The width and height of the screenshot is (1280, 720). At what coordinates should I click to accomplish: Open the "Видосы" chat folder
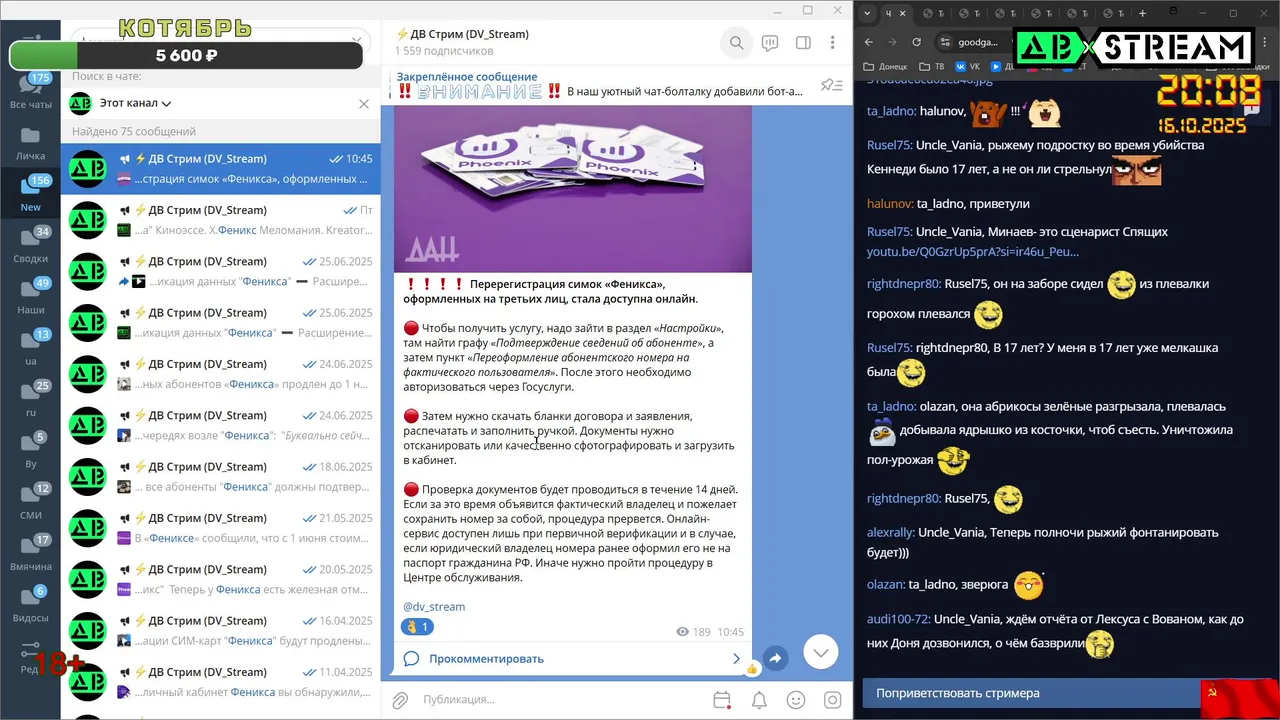[31, 605]
